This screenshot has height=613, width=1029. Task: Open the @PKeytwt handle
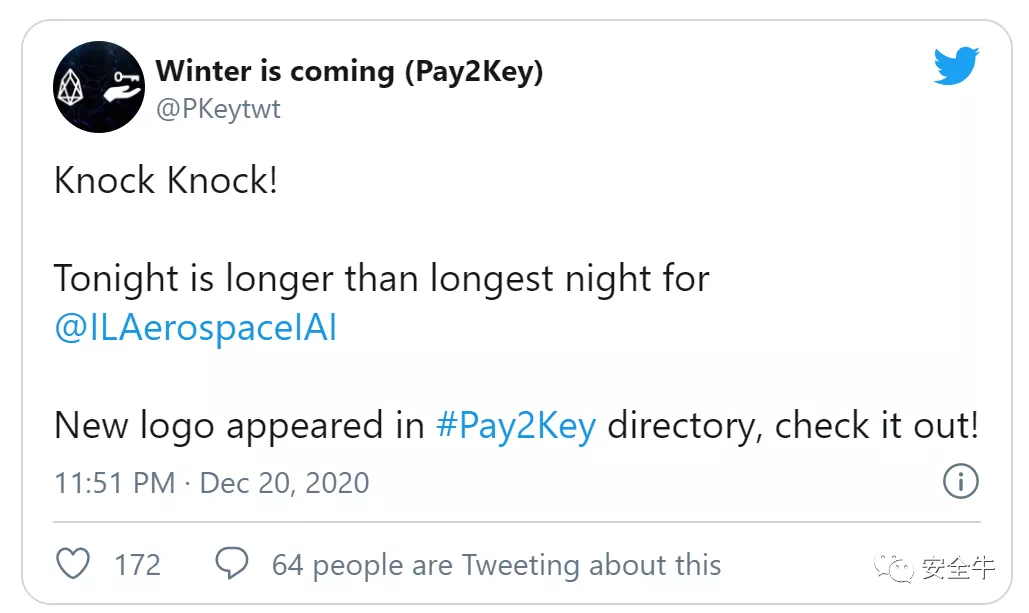218,109
